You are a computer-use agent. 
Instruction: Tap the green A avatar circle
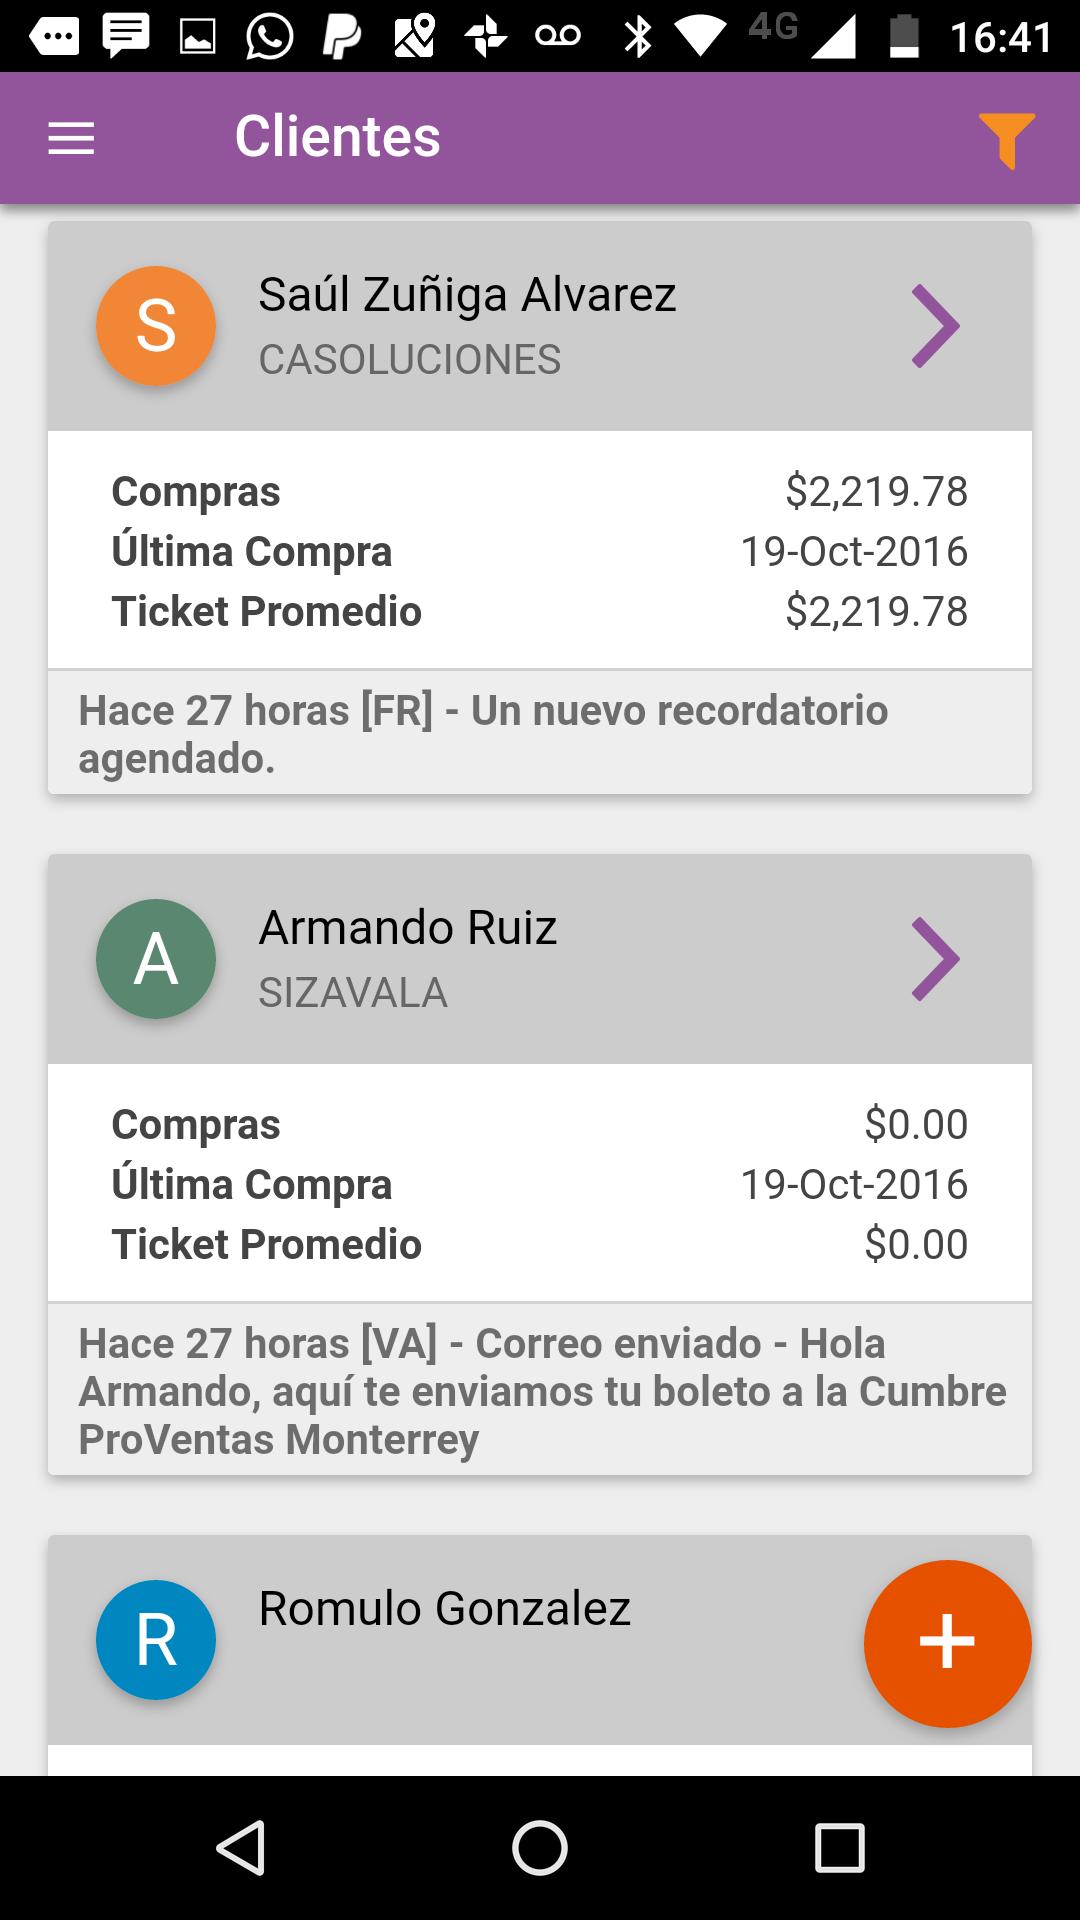[156, 959]
